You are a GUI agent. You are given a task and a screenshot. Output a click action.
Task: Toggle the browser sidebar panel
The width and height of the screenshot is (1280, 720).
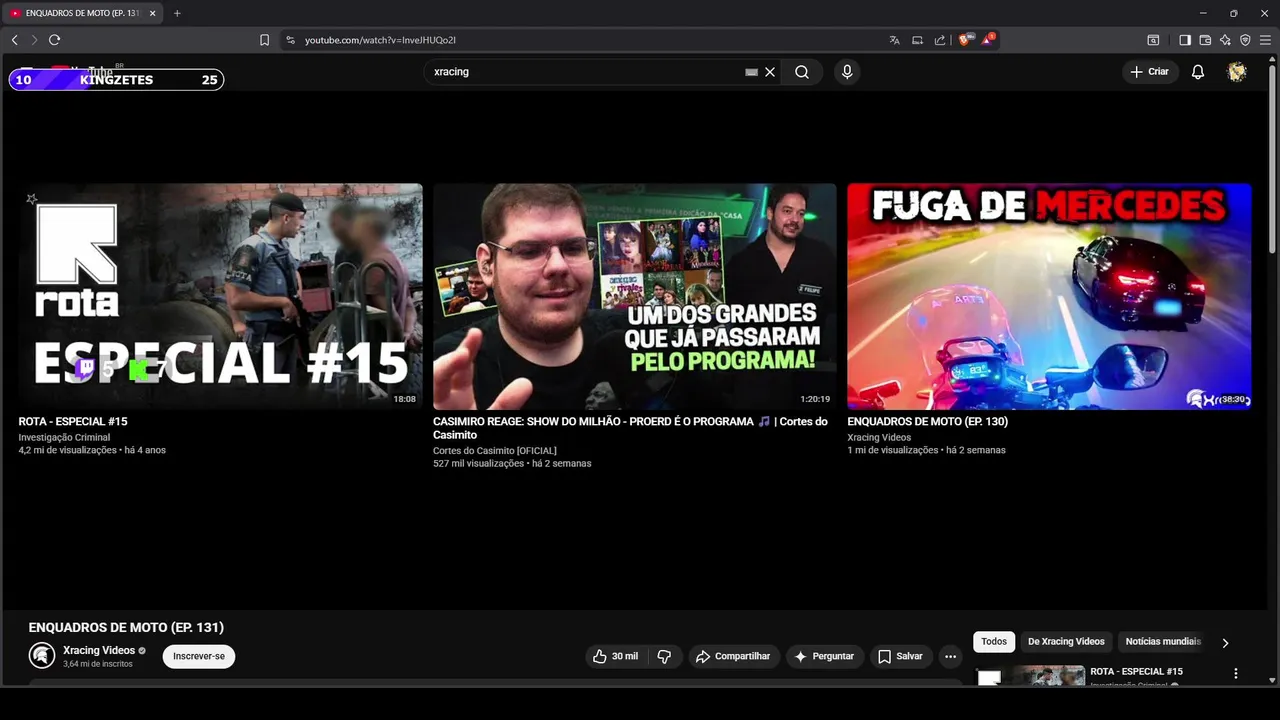click(x=1185, y=40)
